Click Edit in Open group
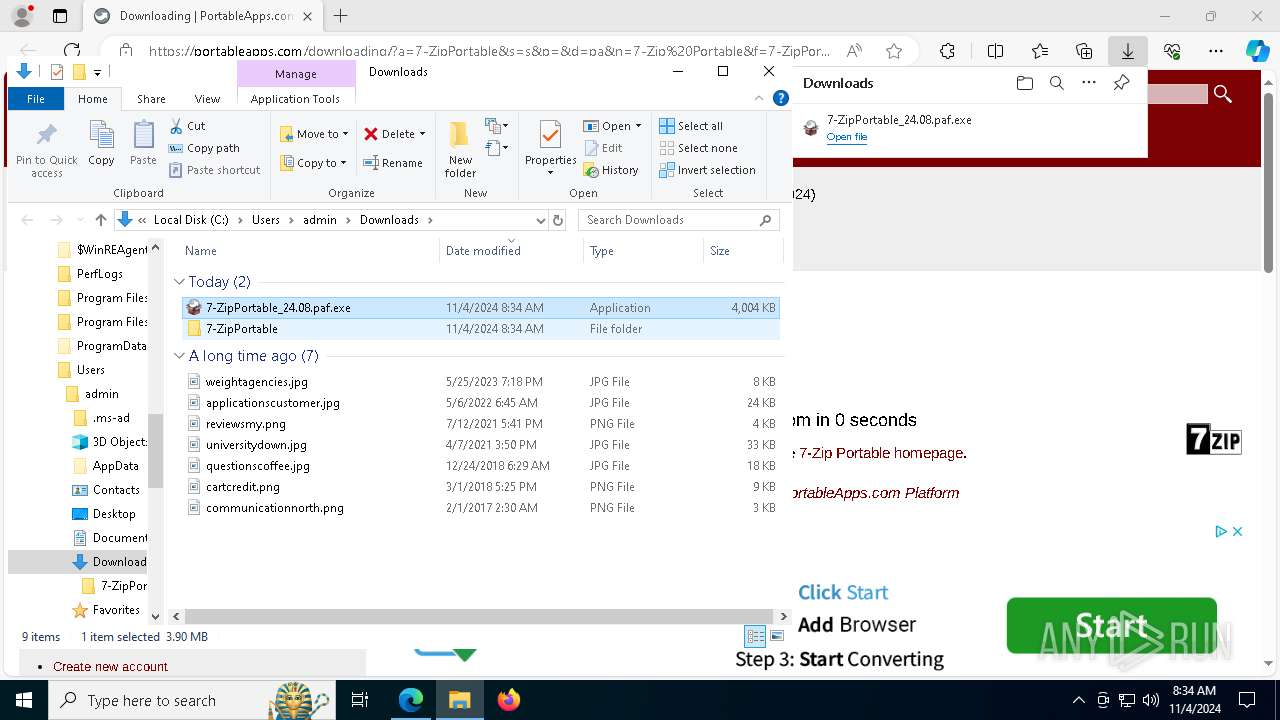The image size is (1280, 720). click(603, 148)
